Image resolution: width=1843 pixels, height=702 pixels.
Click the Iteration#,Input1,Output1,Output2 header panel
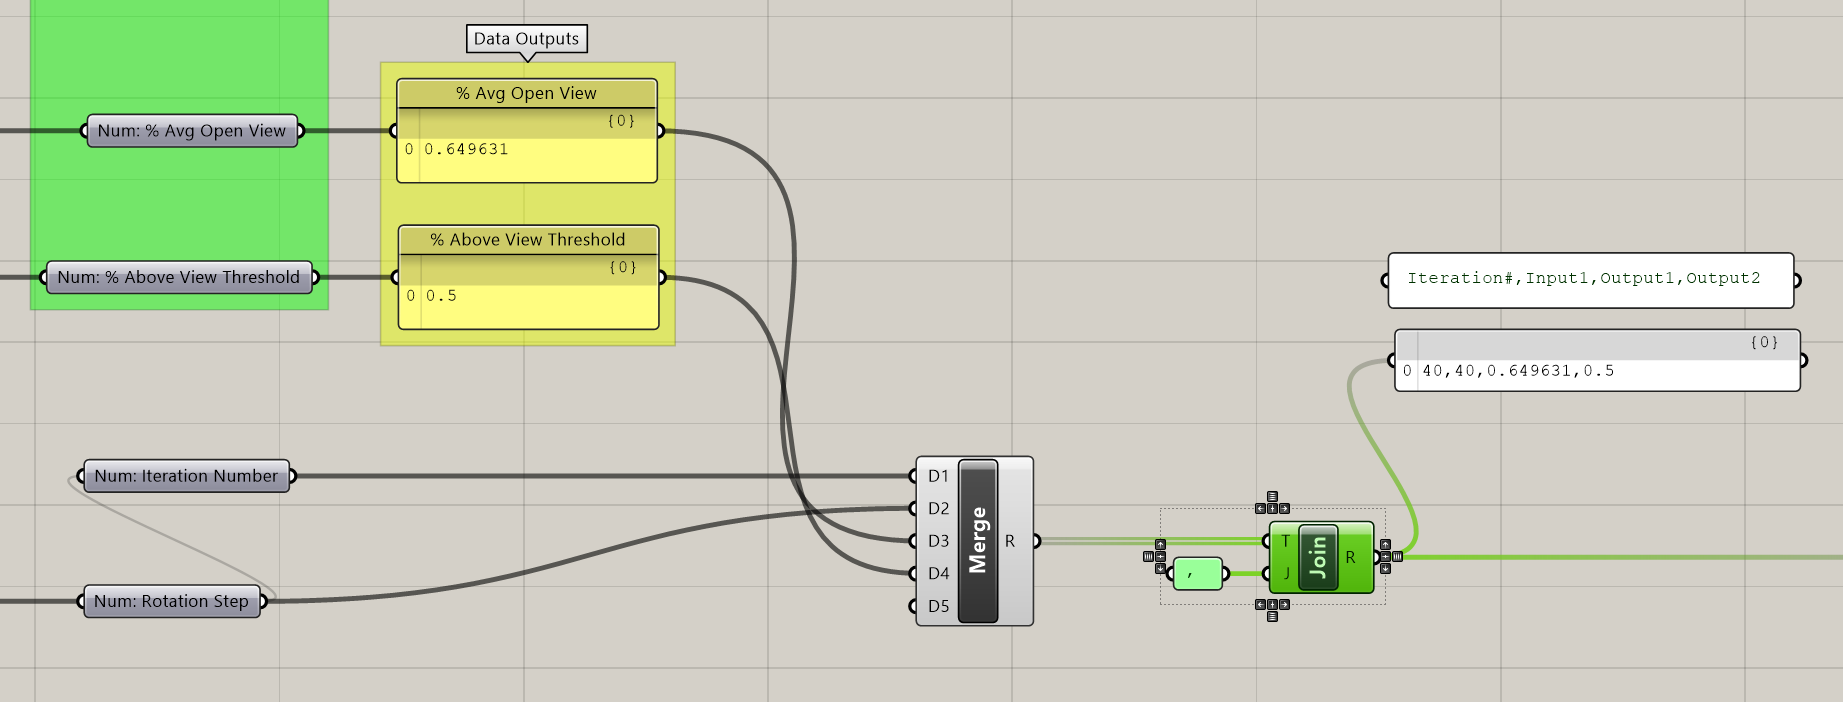[1590, 279]
